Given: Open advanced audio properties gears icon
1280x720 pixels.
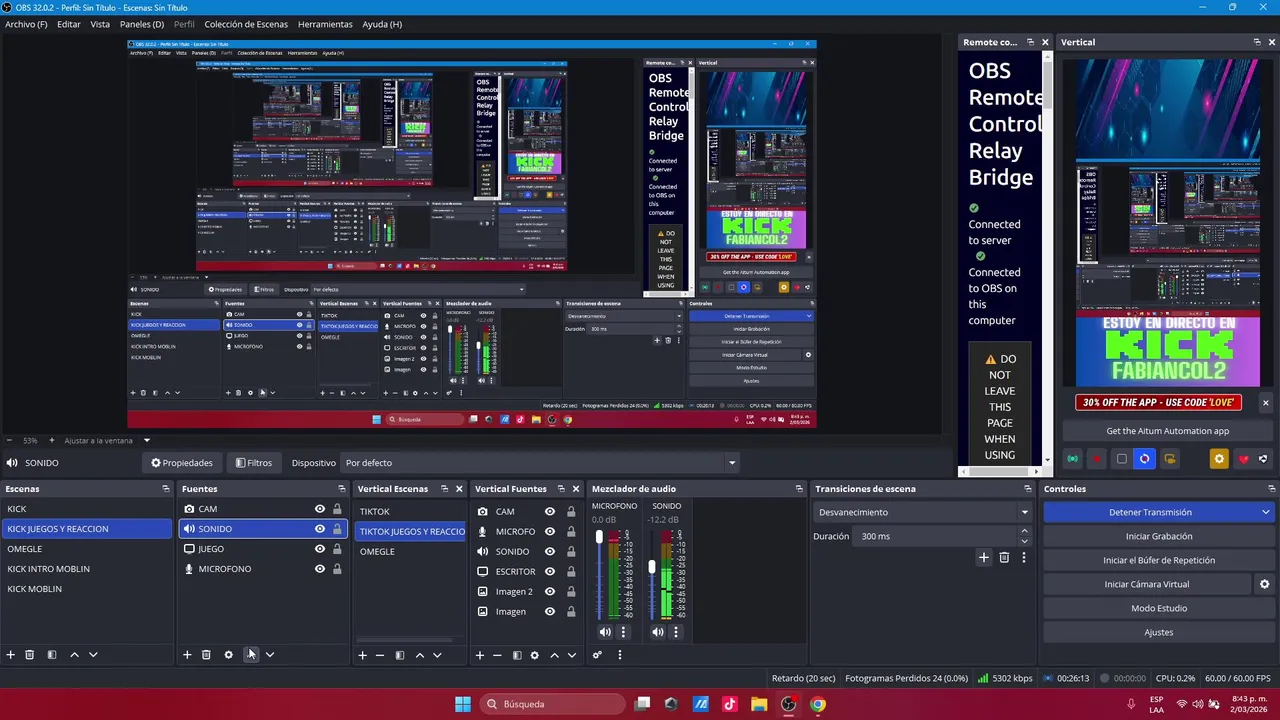Looking at the screenshot, I should pos(598,655).
